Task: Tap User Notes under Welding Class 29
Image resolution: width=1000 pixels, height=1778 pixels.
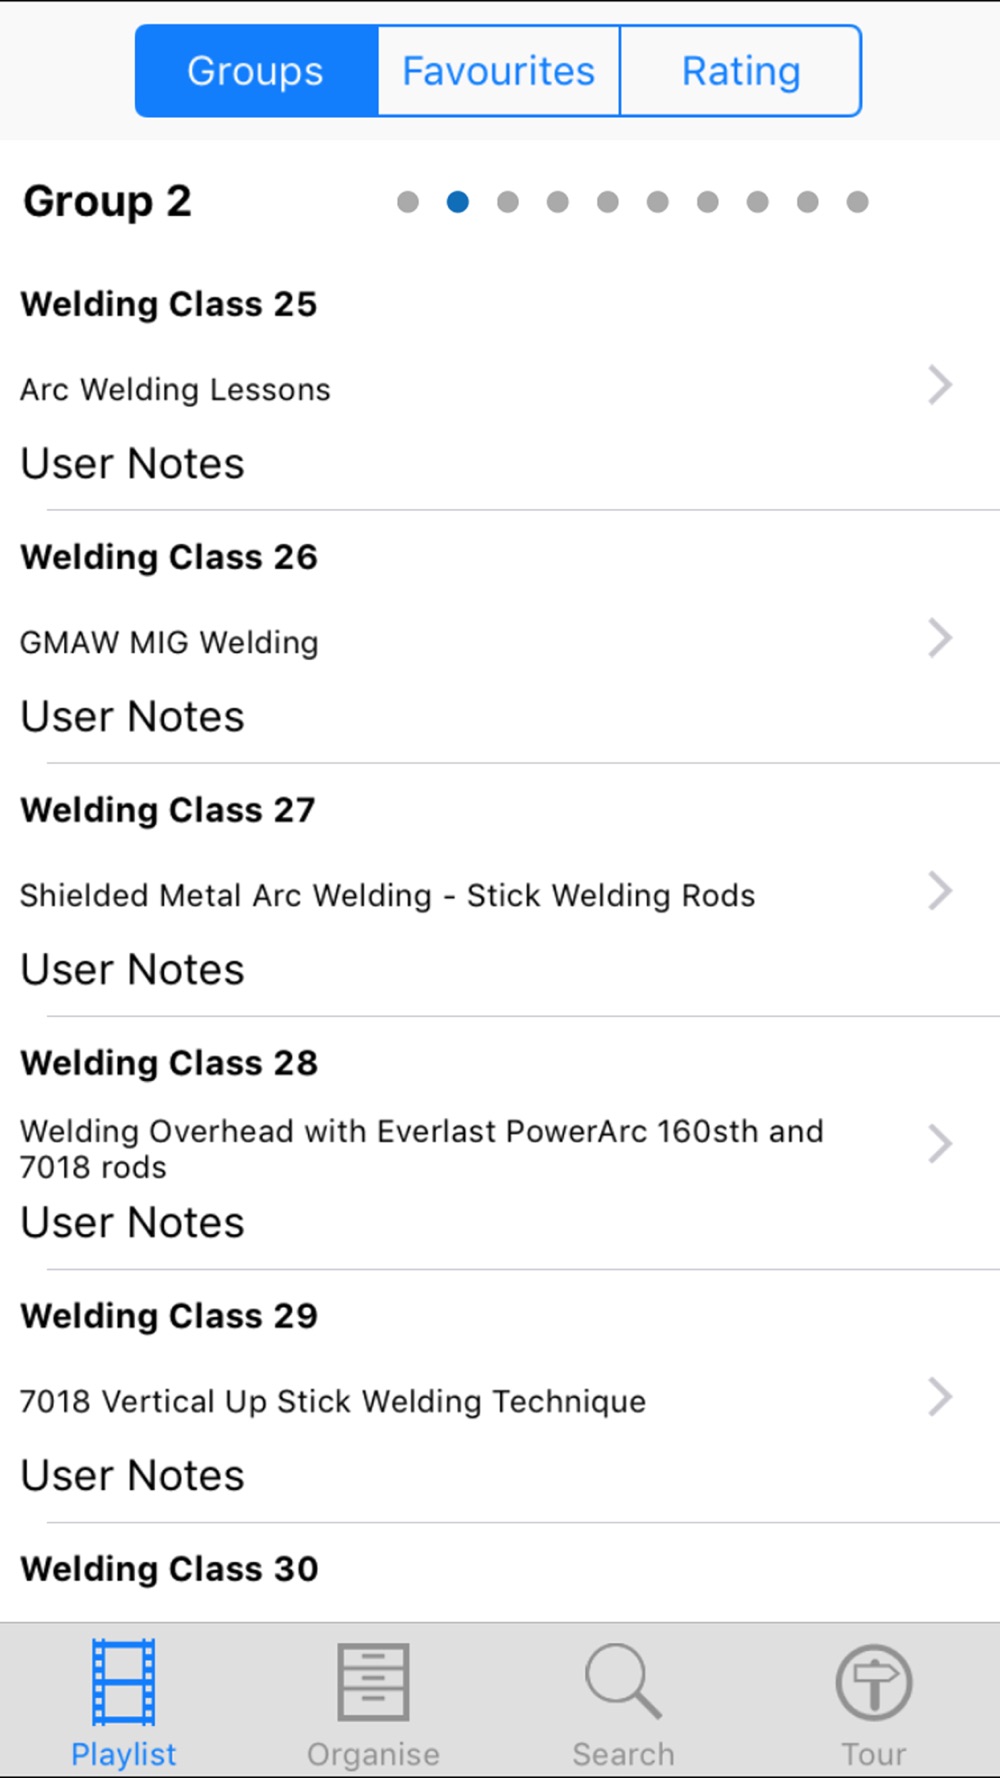Action: pyautogui.click(x=132, y=1476)
